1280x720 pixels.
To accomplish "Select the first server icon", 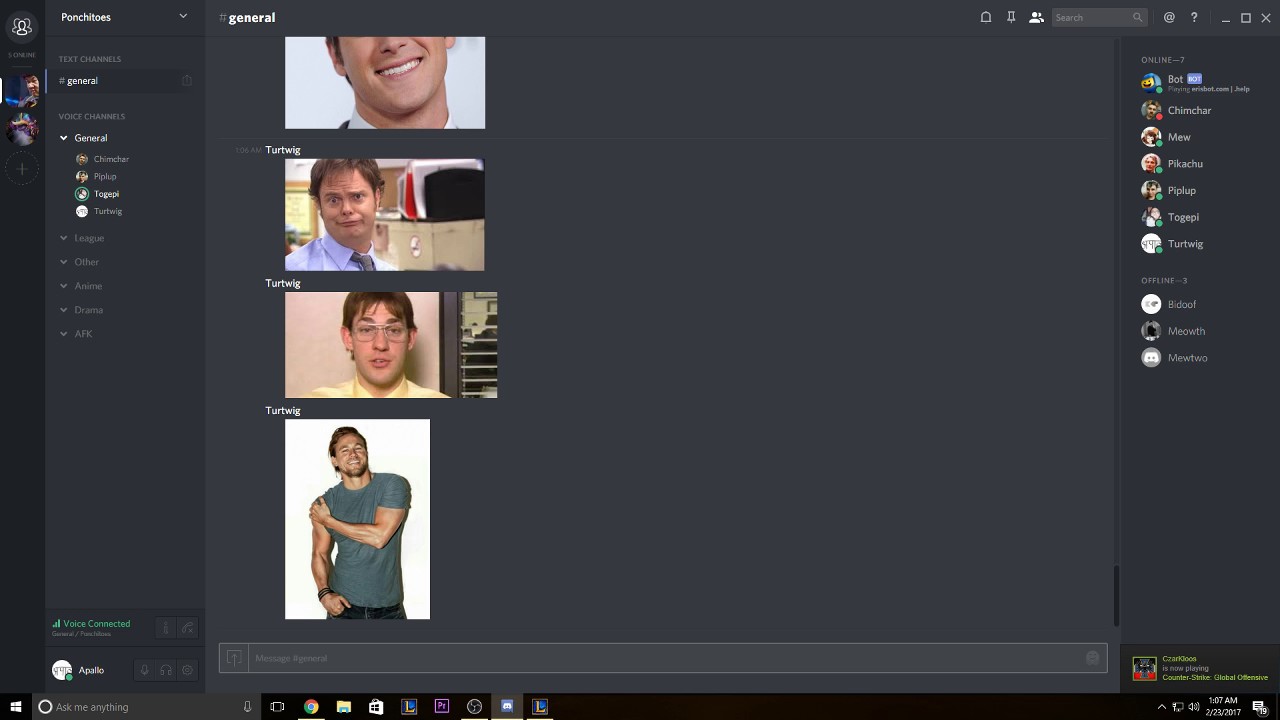I will coord(22,90).
